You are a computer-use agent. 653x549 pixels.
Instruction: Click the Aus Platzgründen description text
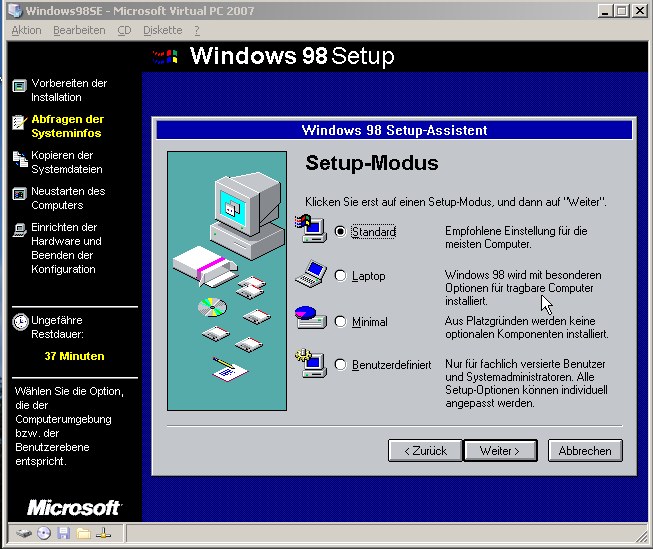(x=526, y=327)
